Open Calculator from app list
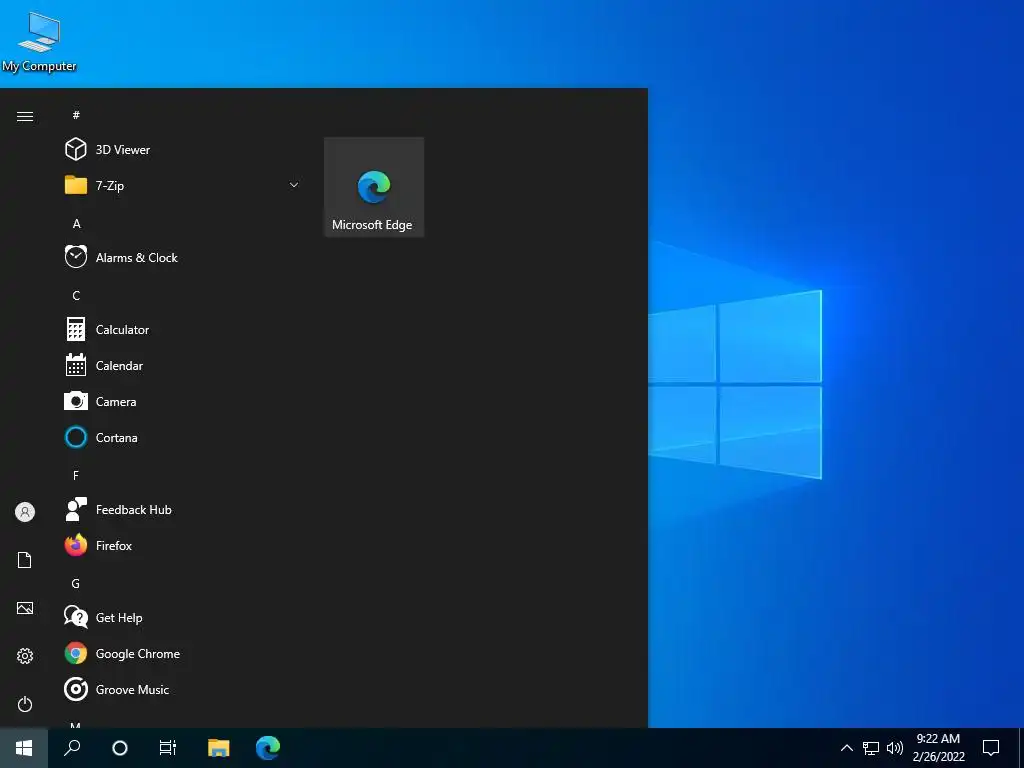 [183, 329]
